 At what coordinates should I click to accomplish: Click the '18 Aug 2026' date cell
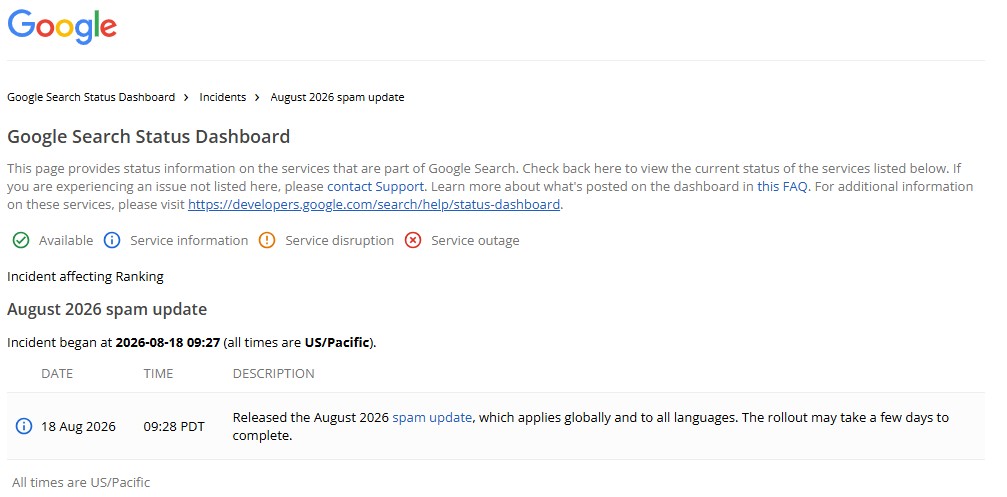pyautogui.click(x=78, y=426)
